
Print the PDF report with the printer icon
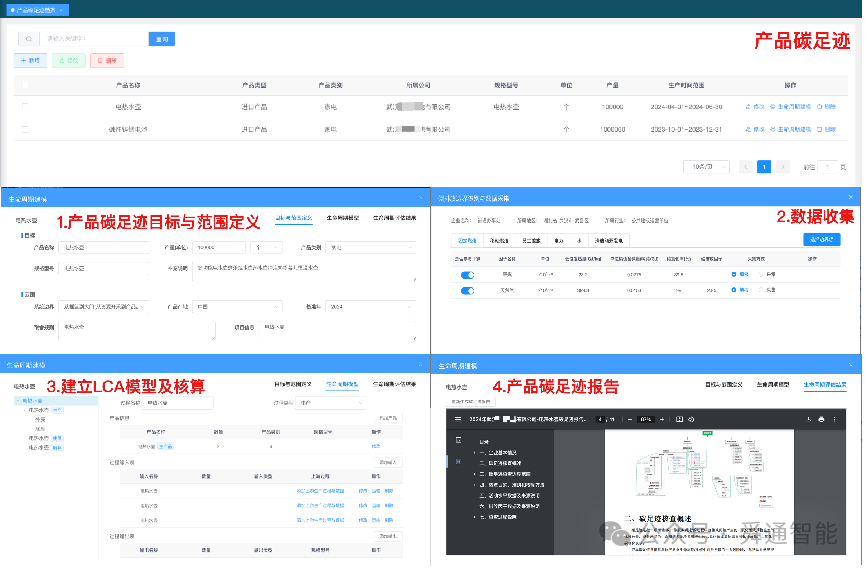[821, 420]
